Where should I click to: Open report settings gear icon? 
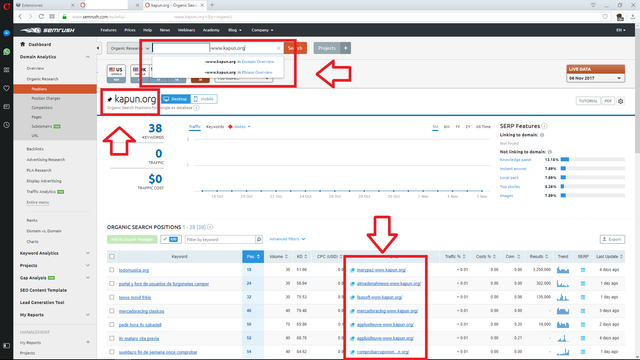(620, 101)
